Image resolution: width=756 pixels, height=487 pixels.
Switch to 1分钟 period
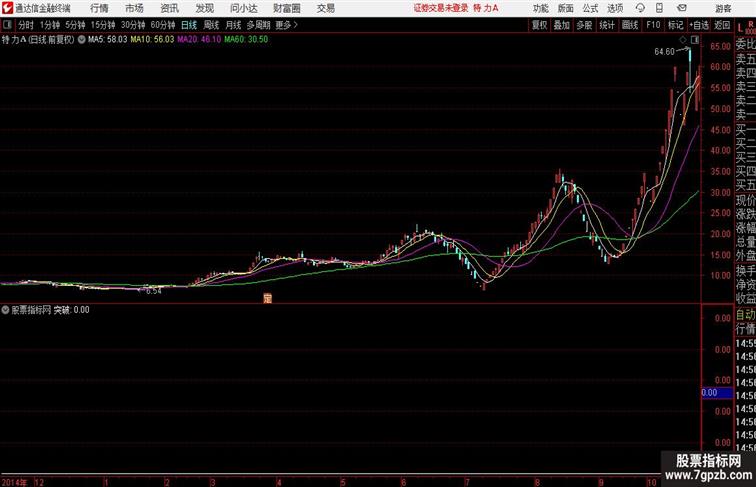coord(49,25)
